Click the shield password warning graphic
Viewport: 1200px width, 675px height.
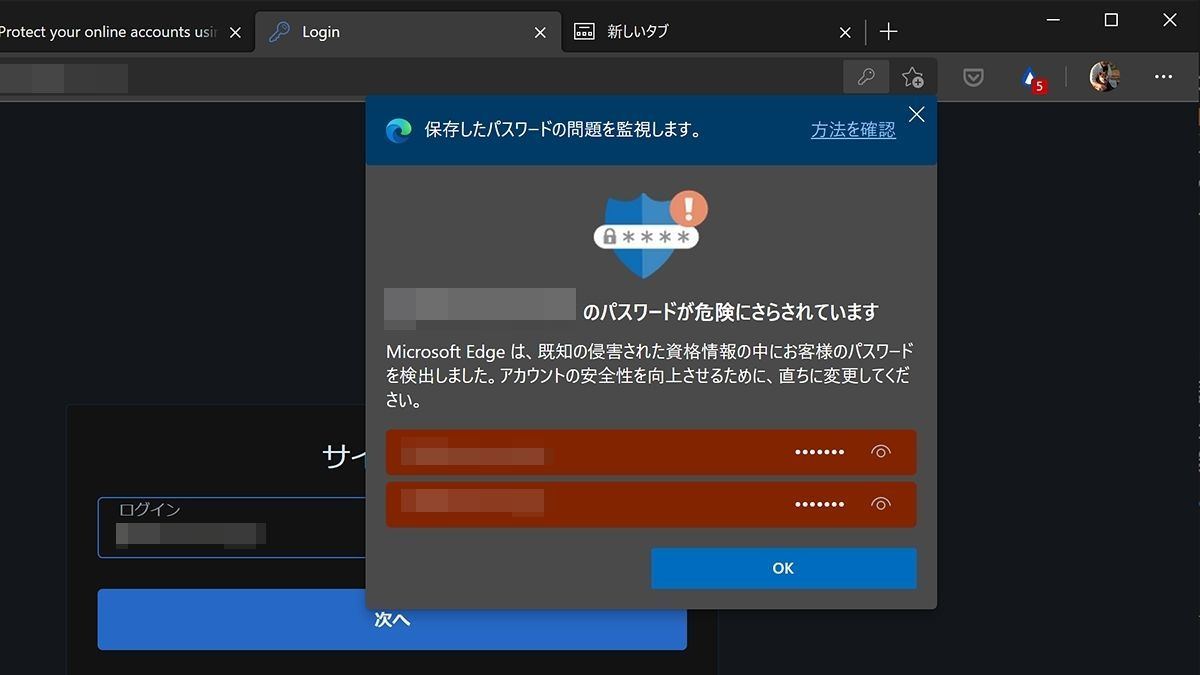point(650,235)
